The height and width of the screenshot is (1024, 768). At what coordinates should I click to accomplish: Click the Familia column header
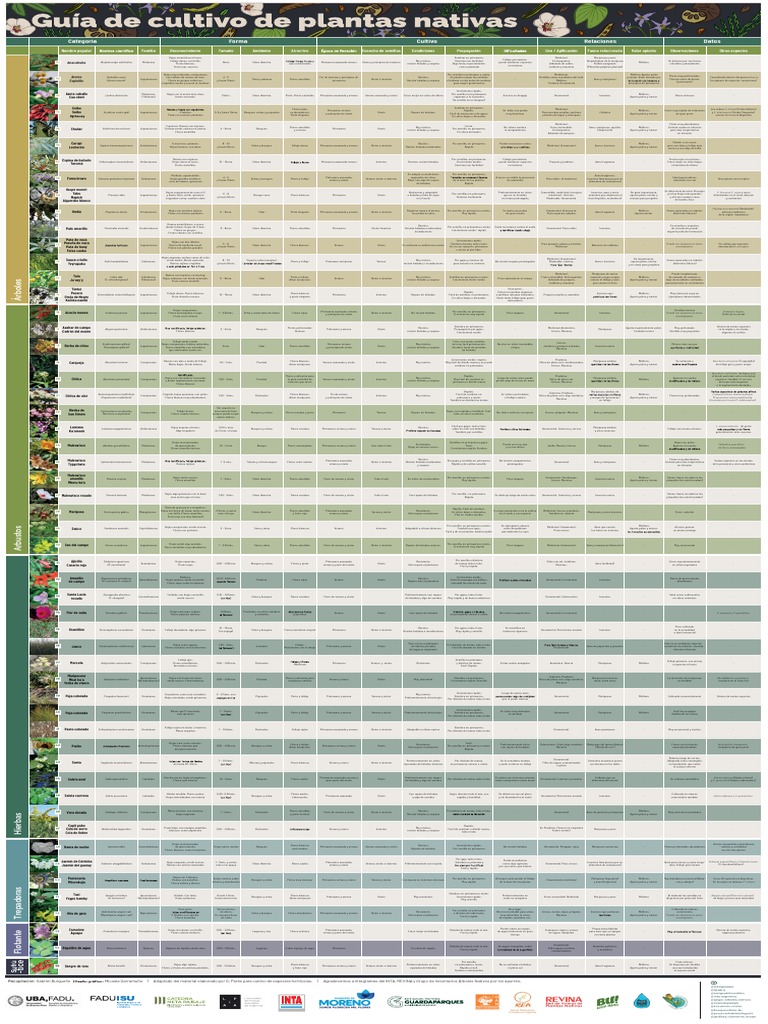tap(148, 50)
